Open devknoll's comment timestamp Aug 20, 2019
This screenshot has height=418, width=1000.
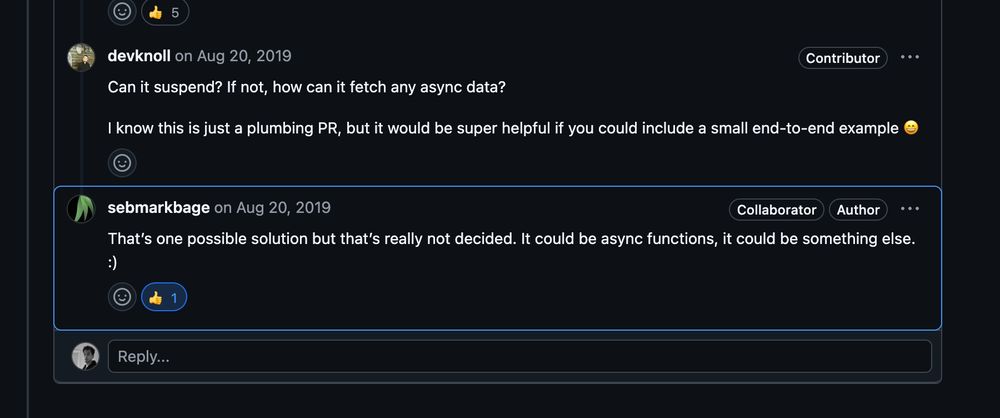244,56
